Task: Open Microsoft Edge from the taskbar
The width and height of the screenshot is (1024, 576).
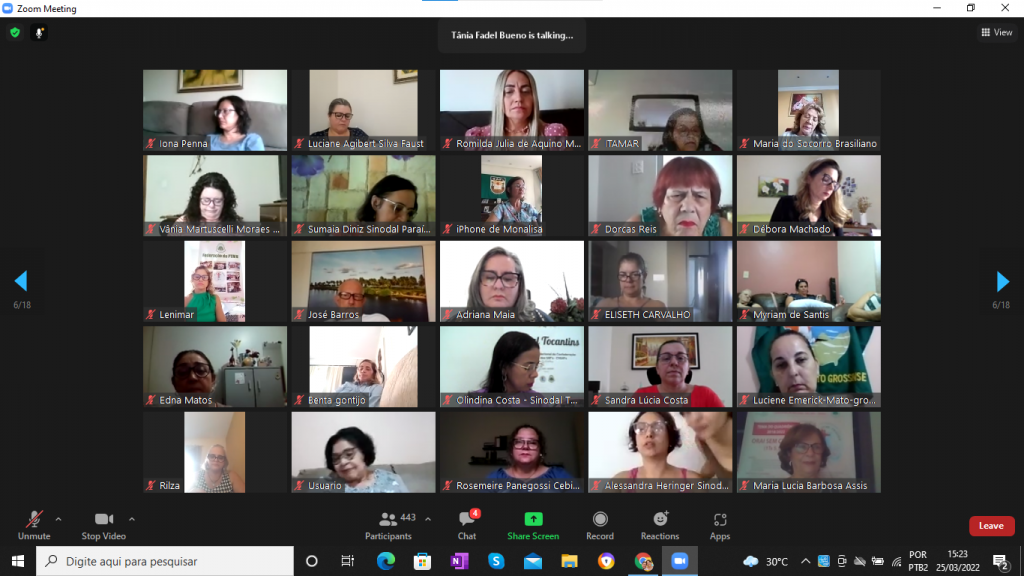Action: 386,561
